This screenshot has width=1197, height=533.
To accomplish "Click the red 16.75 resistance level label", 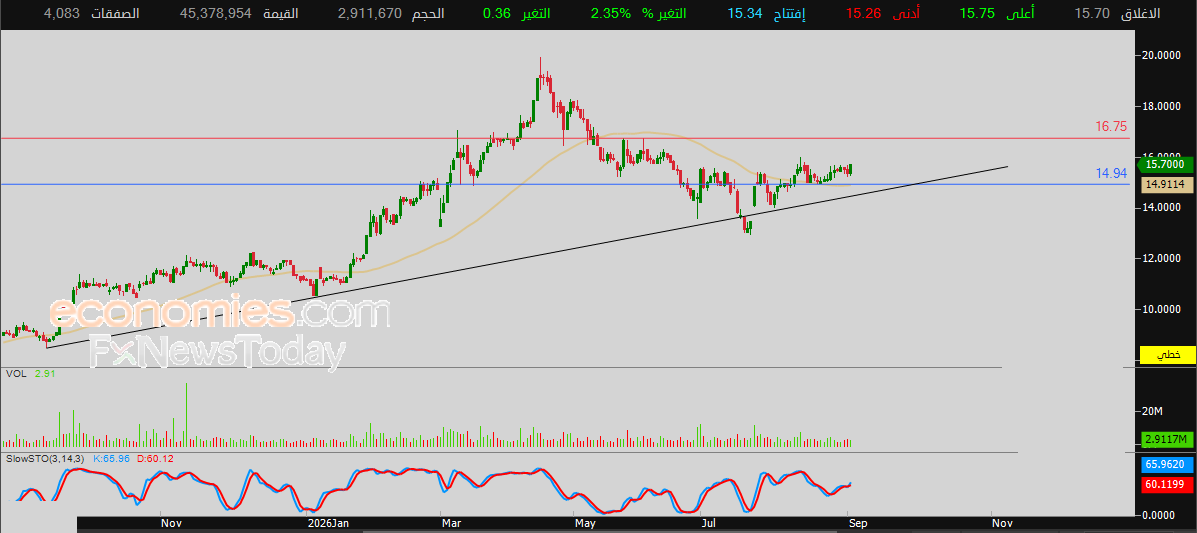I will point(1111,127).
